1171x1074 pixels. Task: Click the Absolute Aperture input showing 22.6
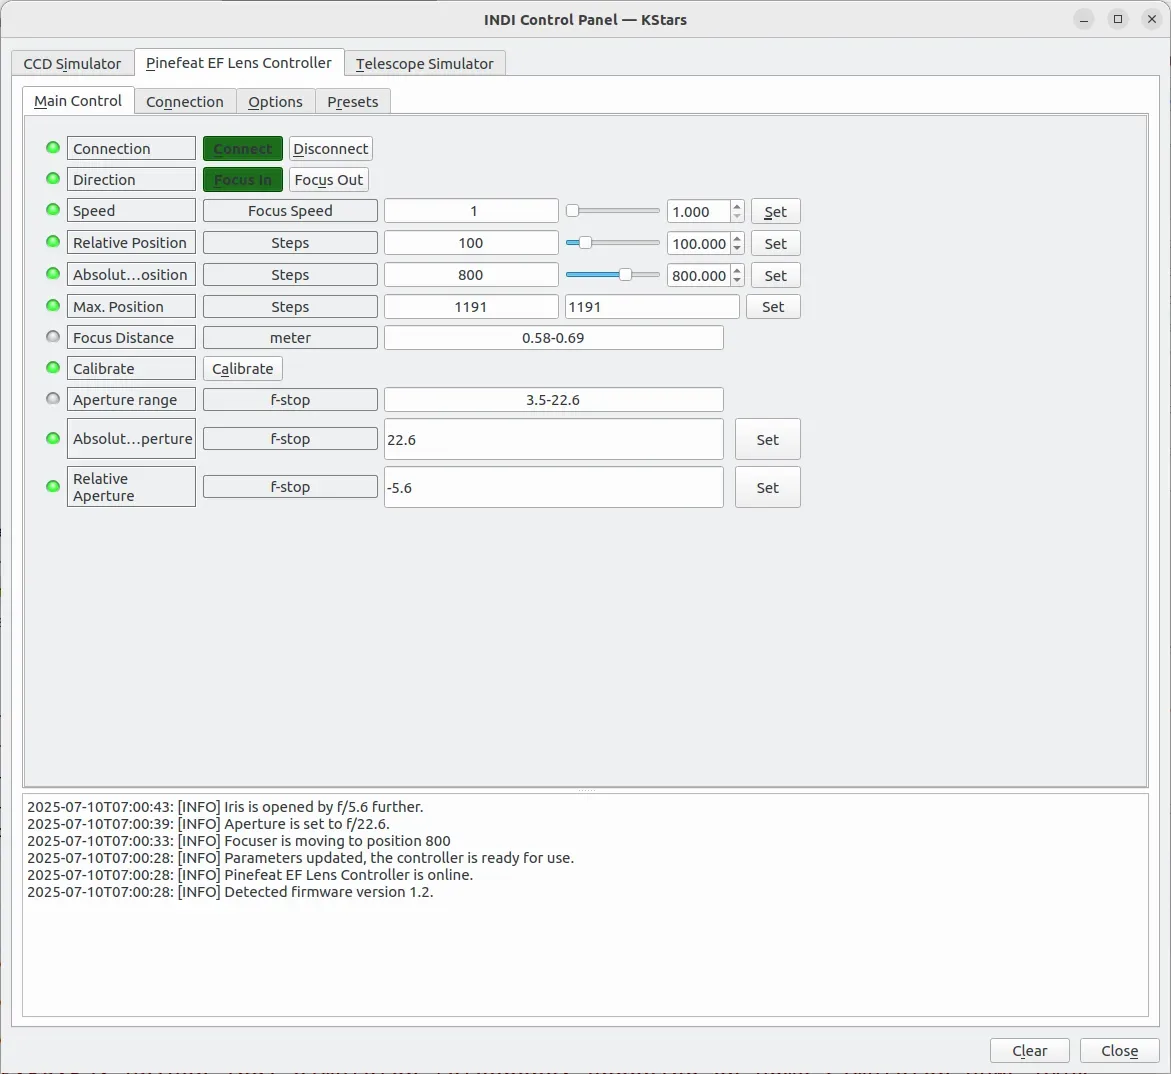tap(553, 439)
